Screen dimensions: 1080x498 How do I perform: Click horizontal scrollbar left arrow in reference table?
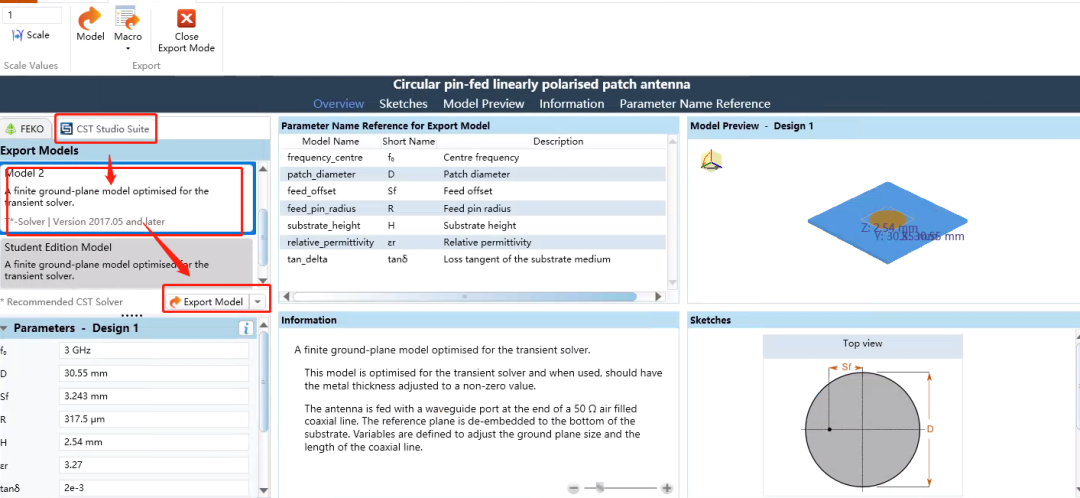coord(286,296)
